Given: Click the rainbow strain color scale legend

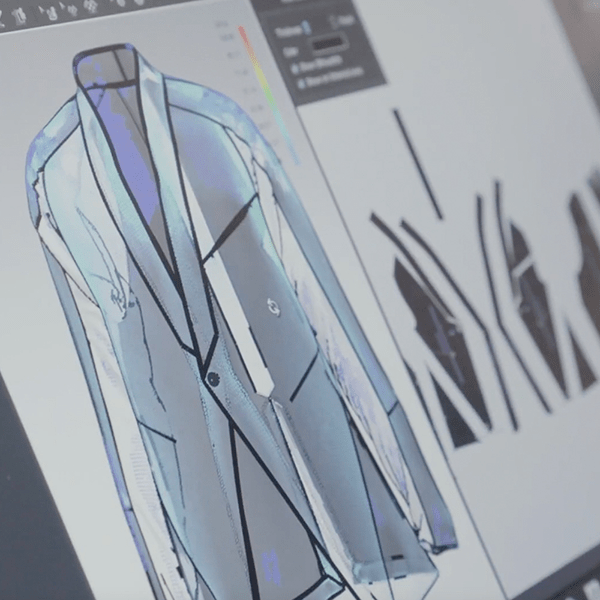Looking at the screenshot, I should click(269, 95).
